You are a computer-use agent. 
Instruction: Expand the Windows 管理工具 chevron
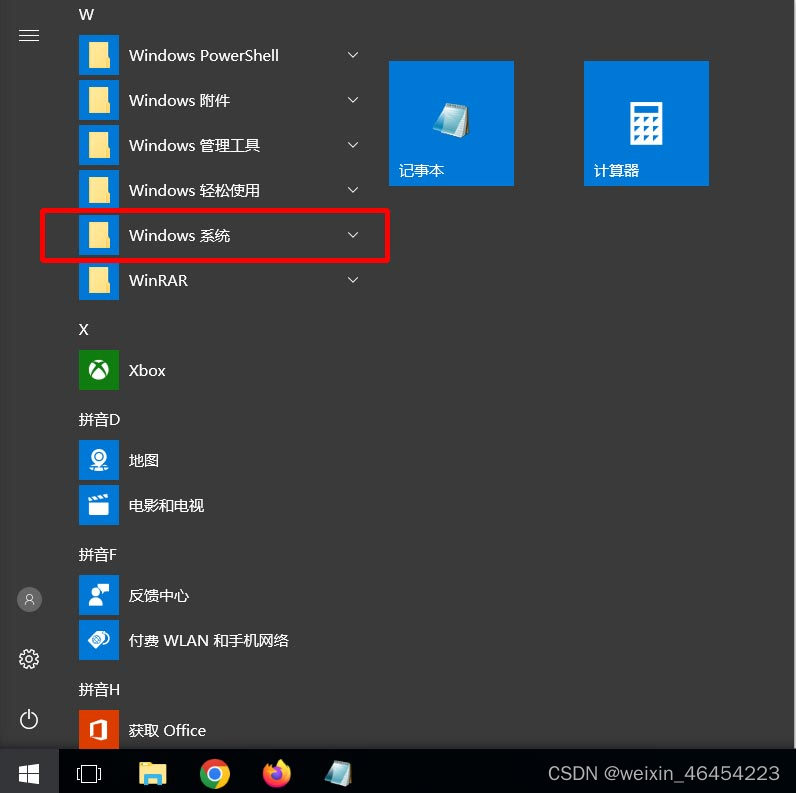(x=353, y=145)
